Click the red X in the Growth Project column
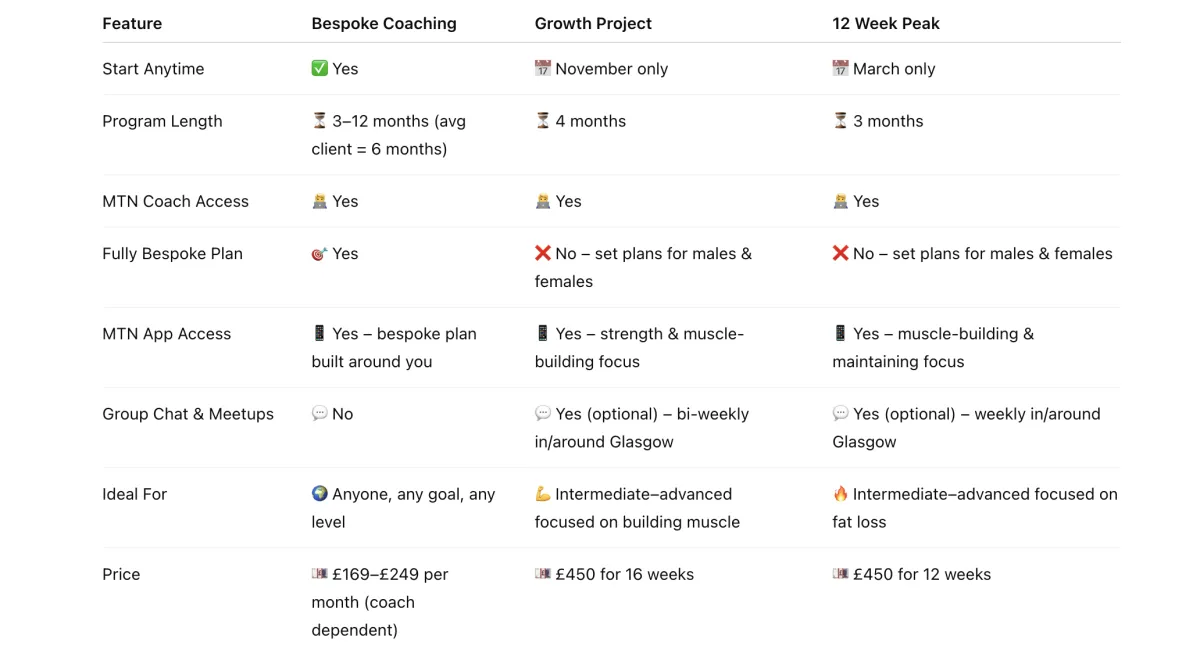1200x667 pixels. coord(543,254)
